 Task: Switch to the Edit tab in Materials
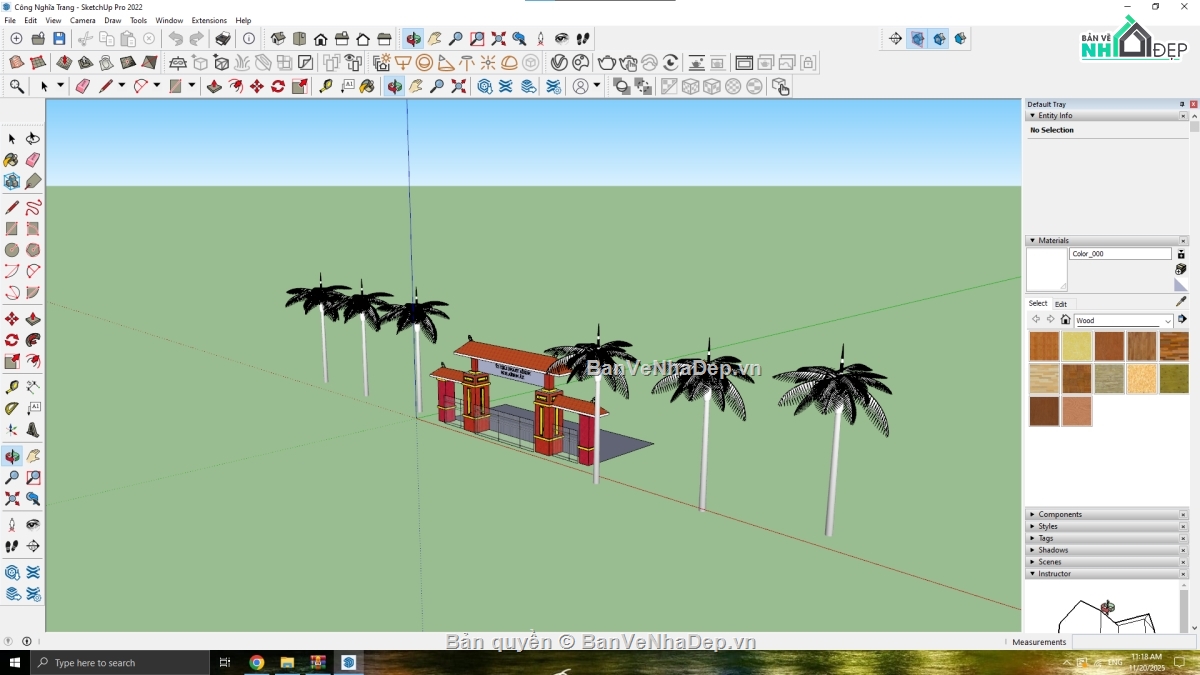point(1061,304)
